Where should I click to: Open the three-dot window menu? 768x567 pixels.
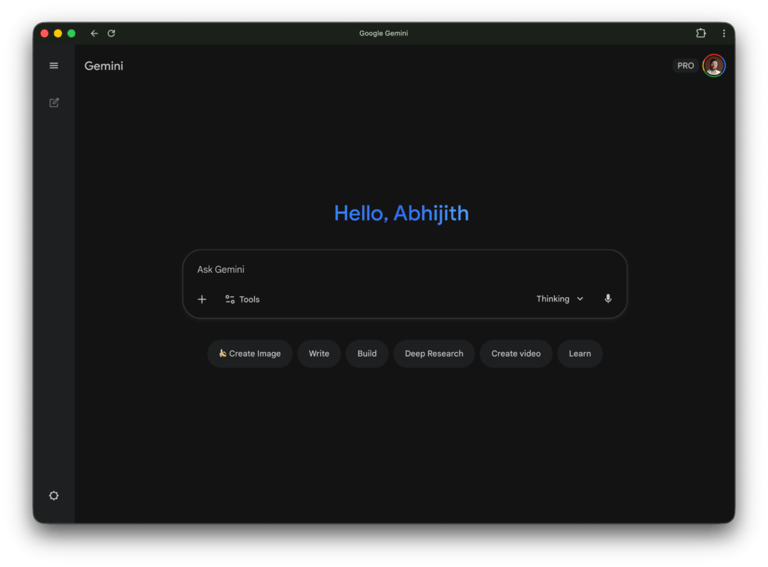pos(724,33)
